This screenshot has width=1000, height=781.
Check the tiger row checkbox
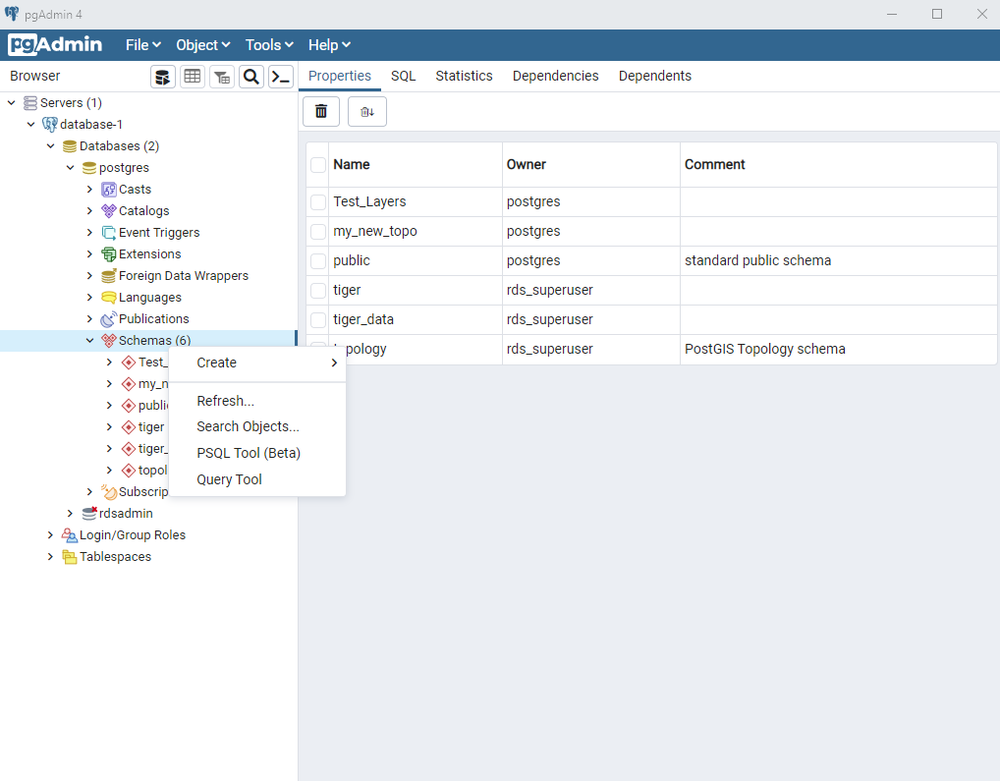coord(318,290)
